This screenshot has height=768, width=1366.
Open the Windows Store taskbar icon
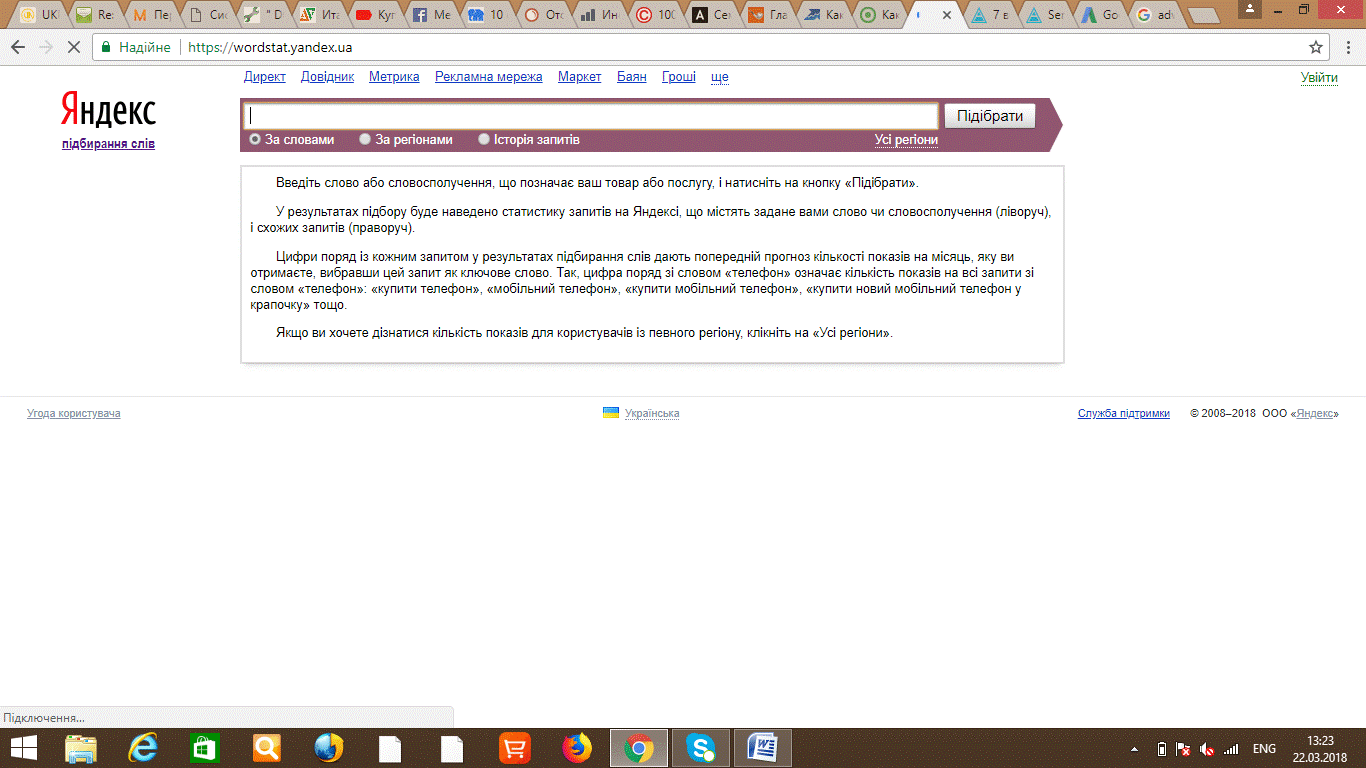(204, 748)
